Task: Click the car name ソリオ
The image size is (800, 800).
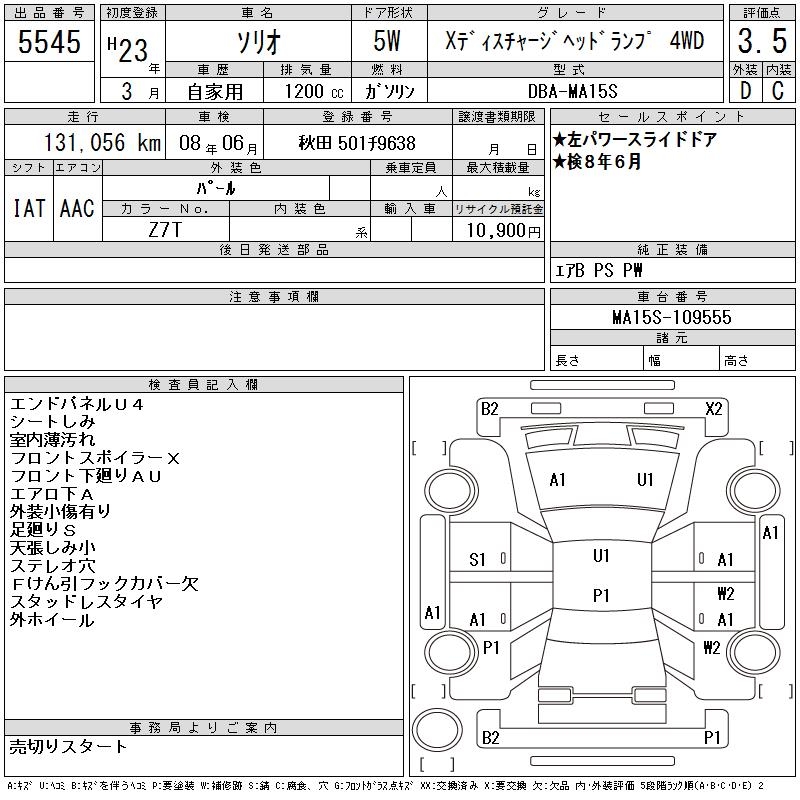Action: point(259,41)
